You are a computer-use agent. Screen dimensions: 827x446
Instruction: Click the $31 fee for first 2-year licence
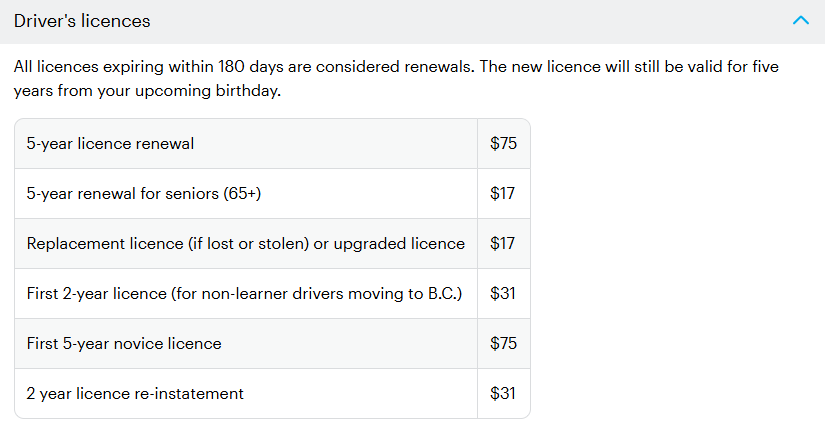coord(503,294)
